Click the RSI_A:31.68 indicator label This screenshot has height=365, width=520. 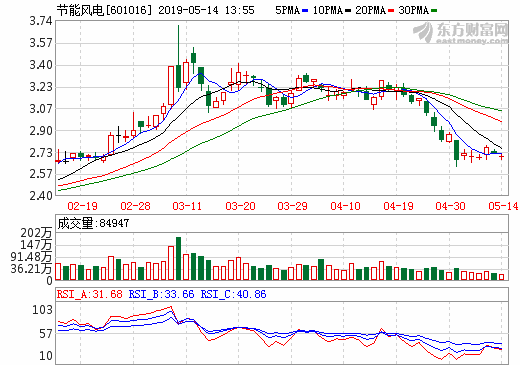(x=89, y=294)
